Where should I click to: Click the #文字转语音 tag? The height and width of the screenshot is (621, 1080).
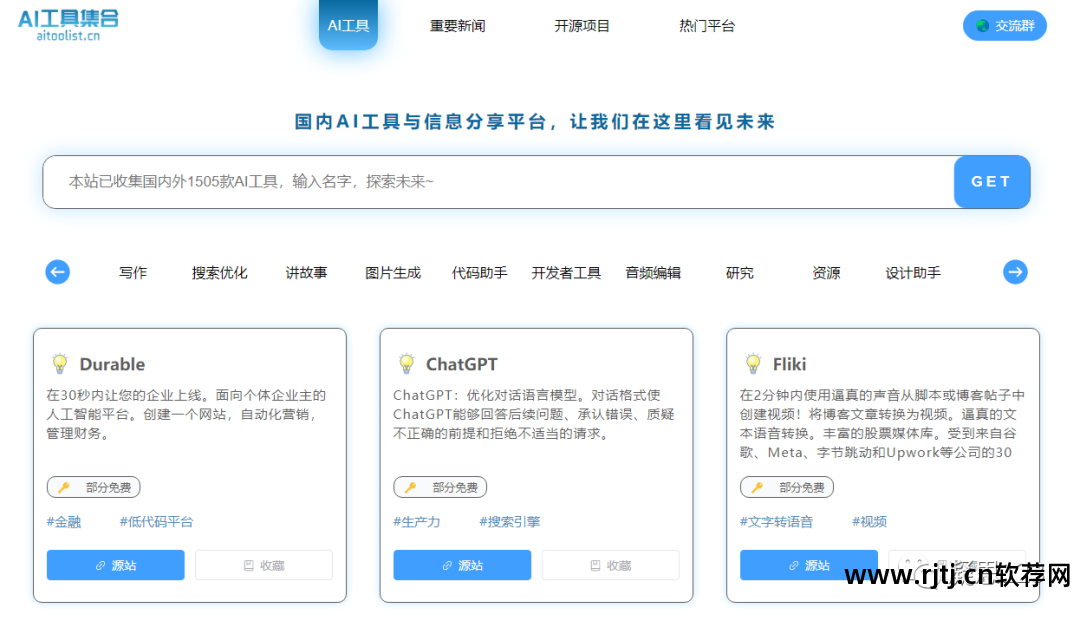[776, 522]
